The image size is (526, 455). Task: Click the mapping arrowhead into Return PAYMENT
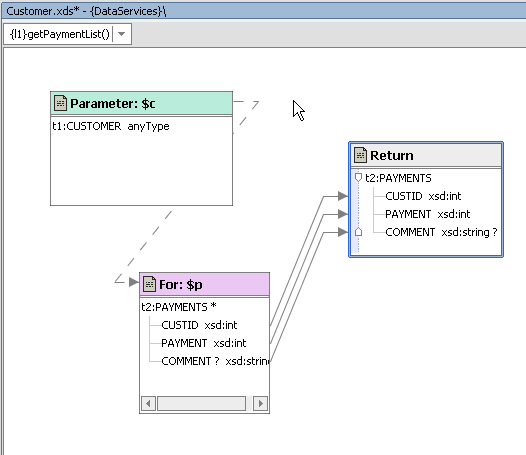343,214
